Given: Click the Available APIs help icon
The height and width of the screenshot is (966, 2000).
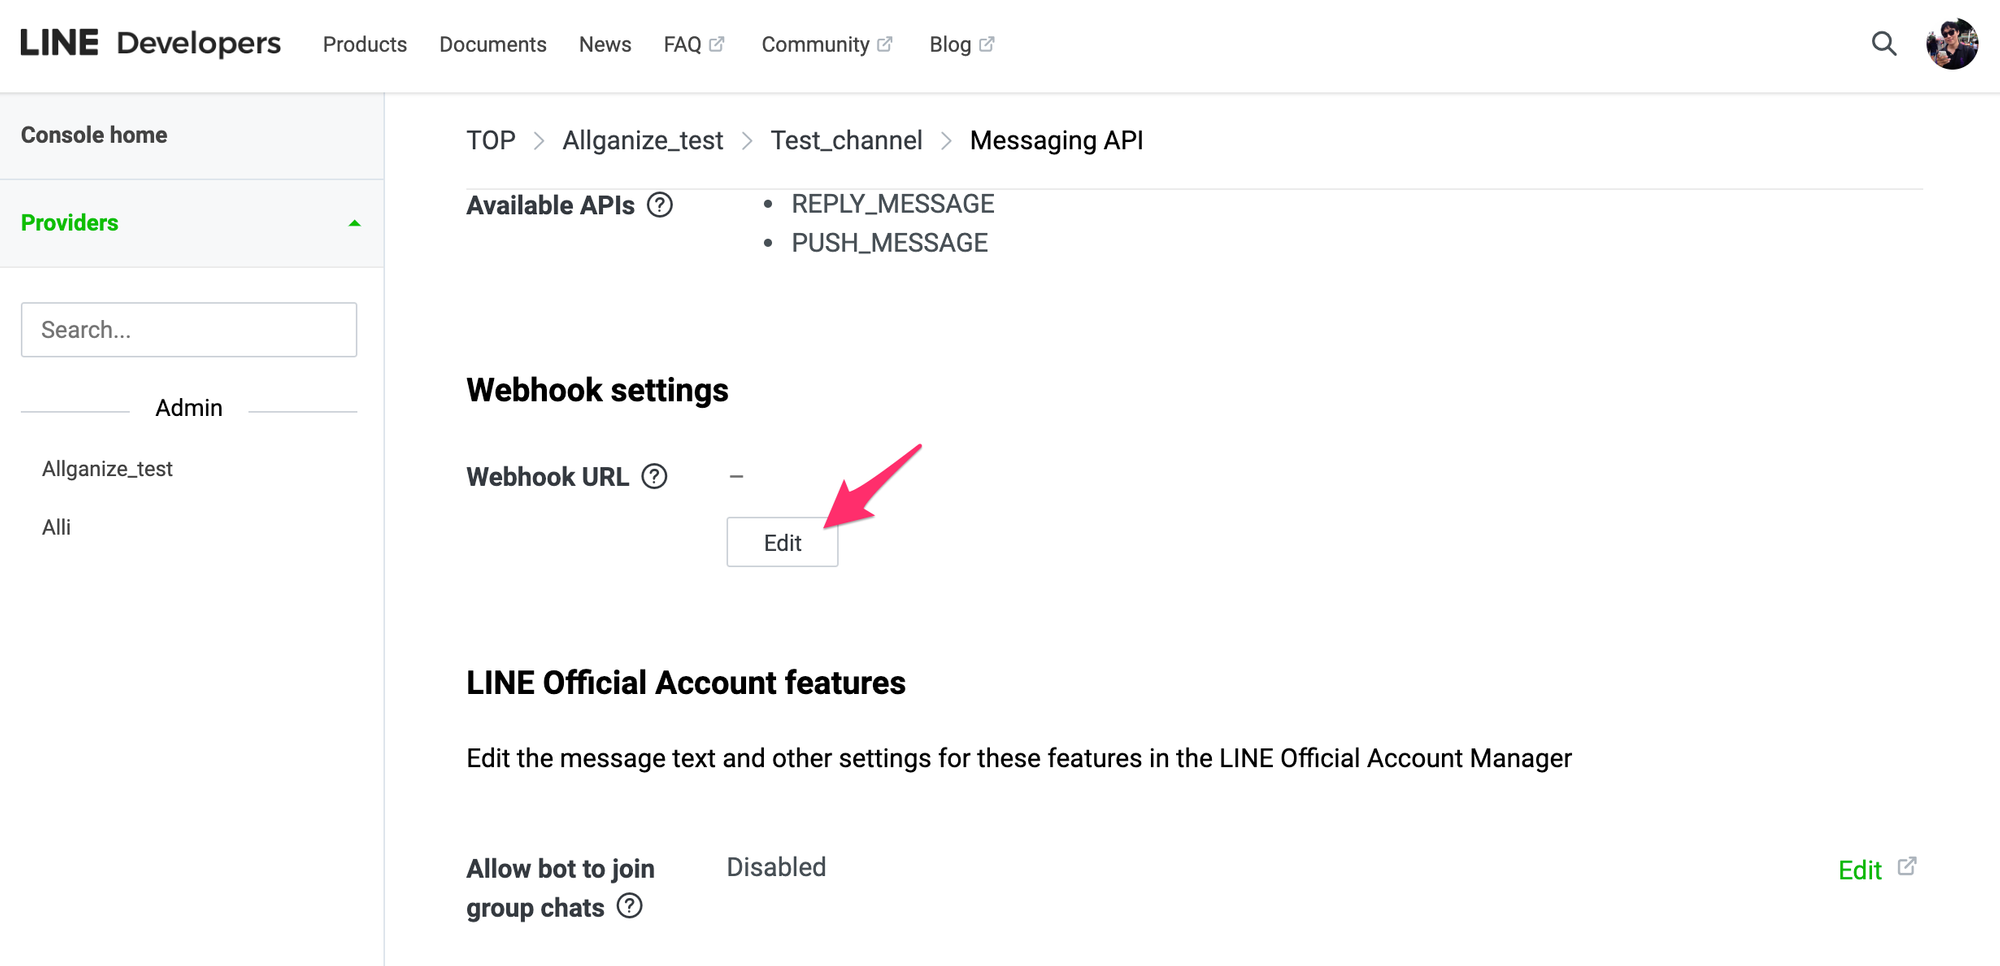Looking at the screenshot, I should tap(660, 205).
